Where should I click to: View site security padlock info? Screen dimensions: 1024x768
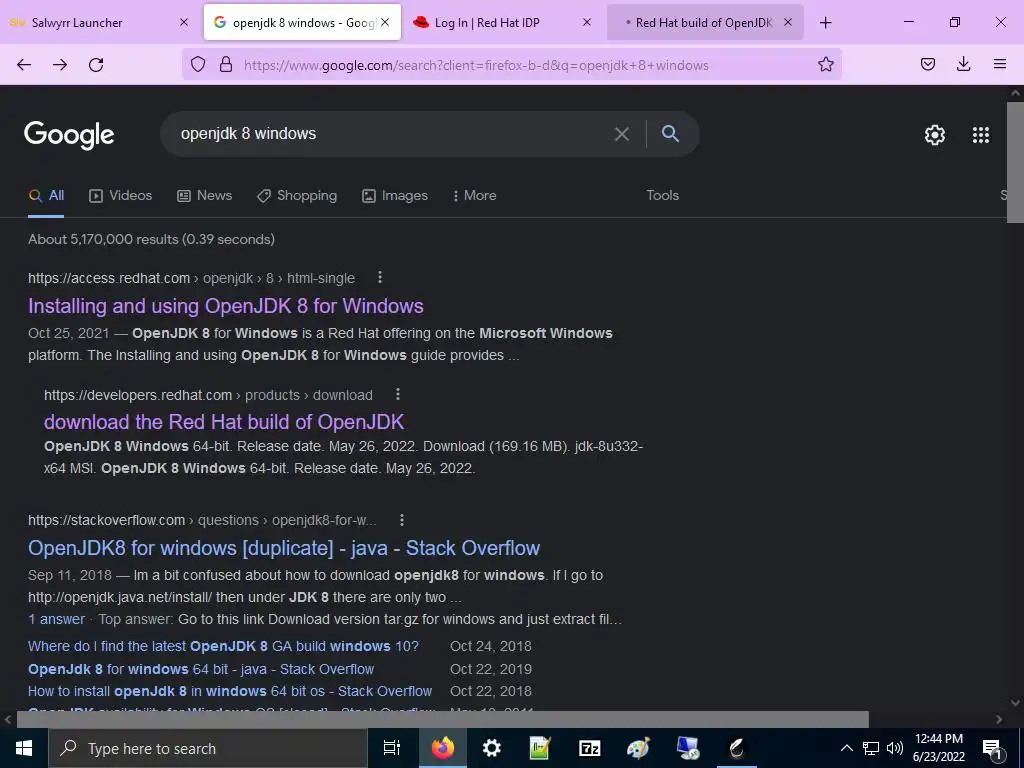point(226,64)
